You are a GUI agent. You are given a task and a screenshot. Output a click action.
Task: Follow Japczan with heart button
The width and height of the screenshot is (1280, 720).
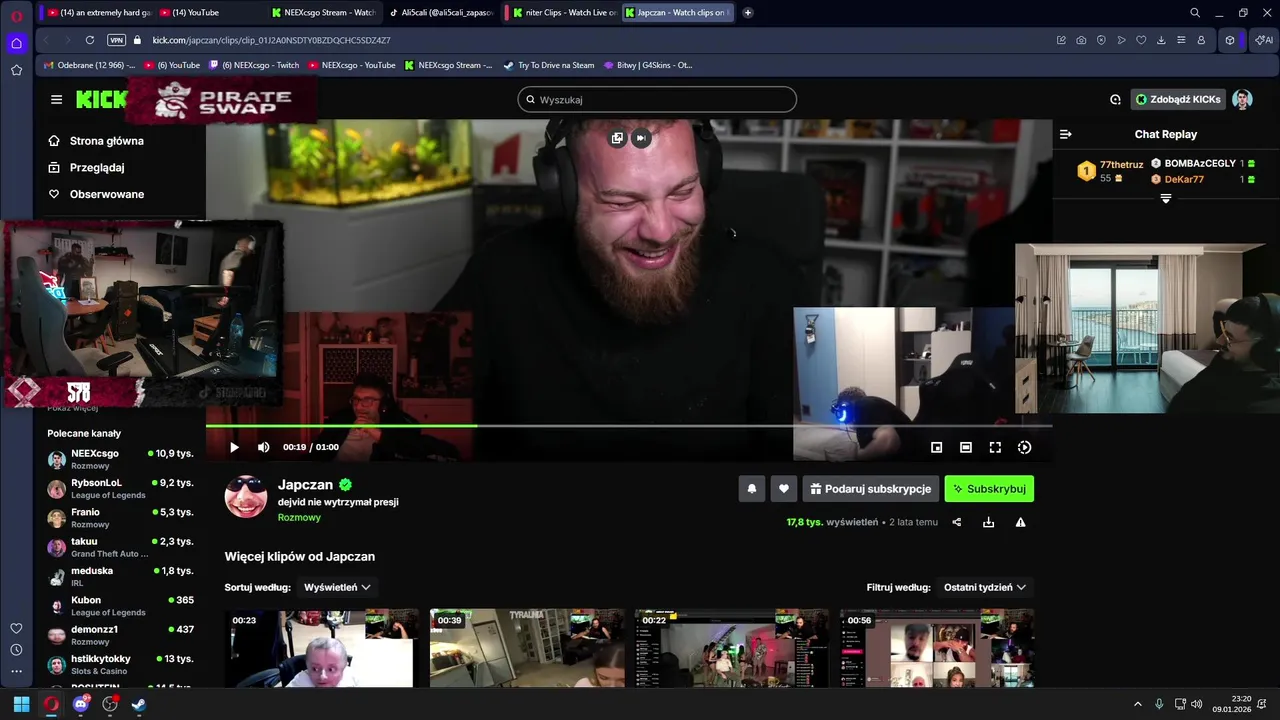(x=783, y=489)
